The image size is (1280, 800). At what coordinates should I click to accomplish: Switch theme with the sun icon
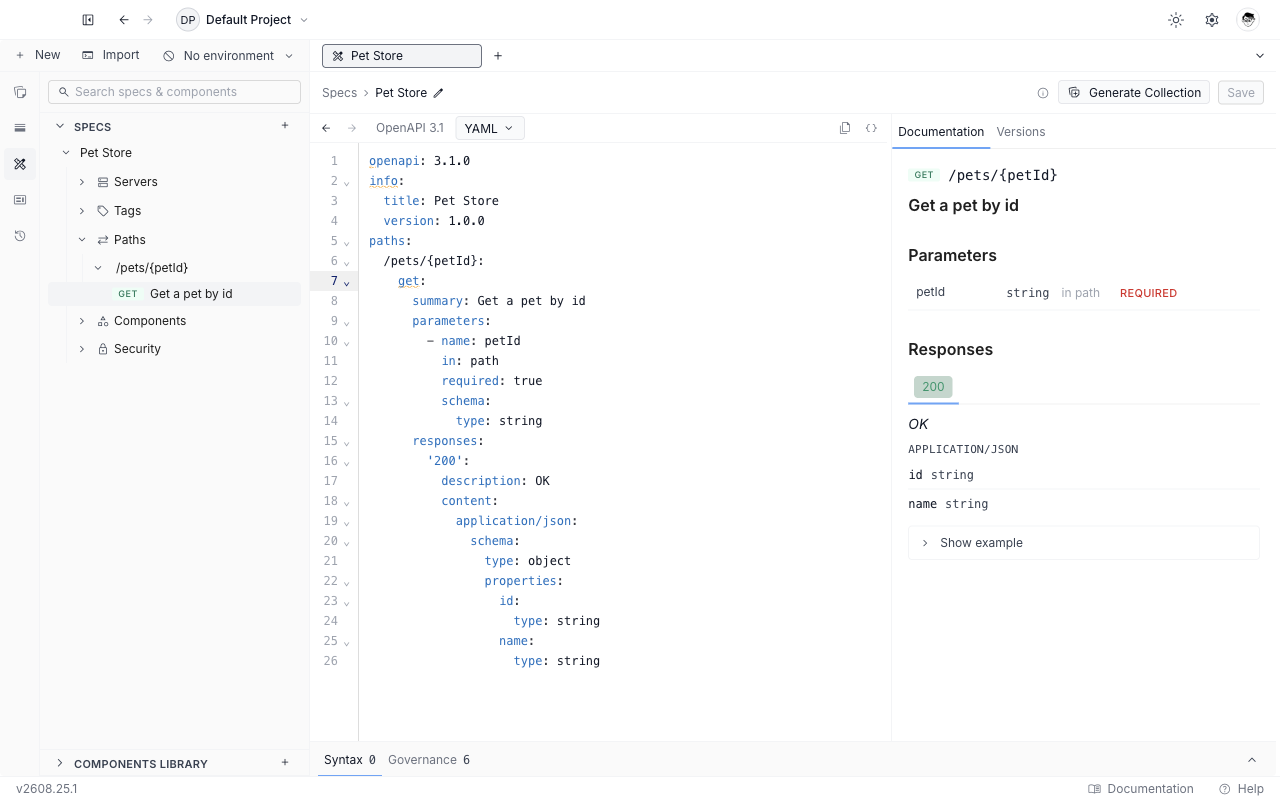coord(1176,20)
